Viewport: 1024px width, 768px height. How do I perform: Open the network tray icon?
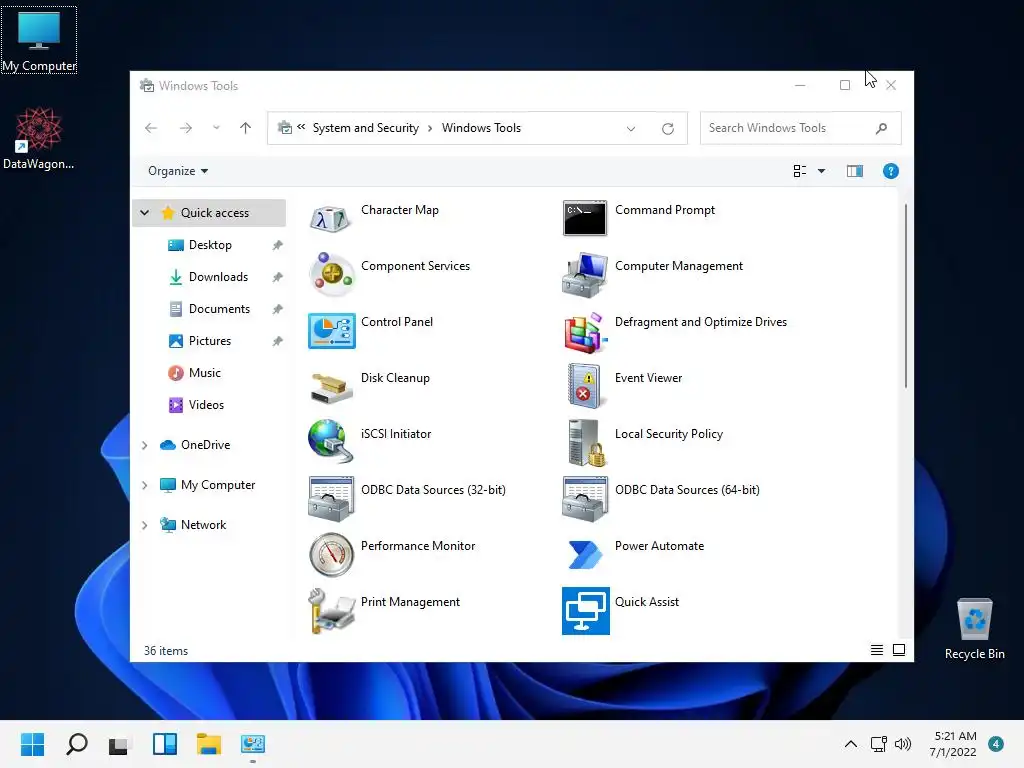tap(878, 744)
